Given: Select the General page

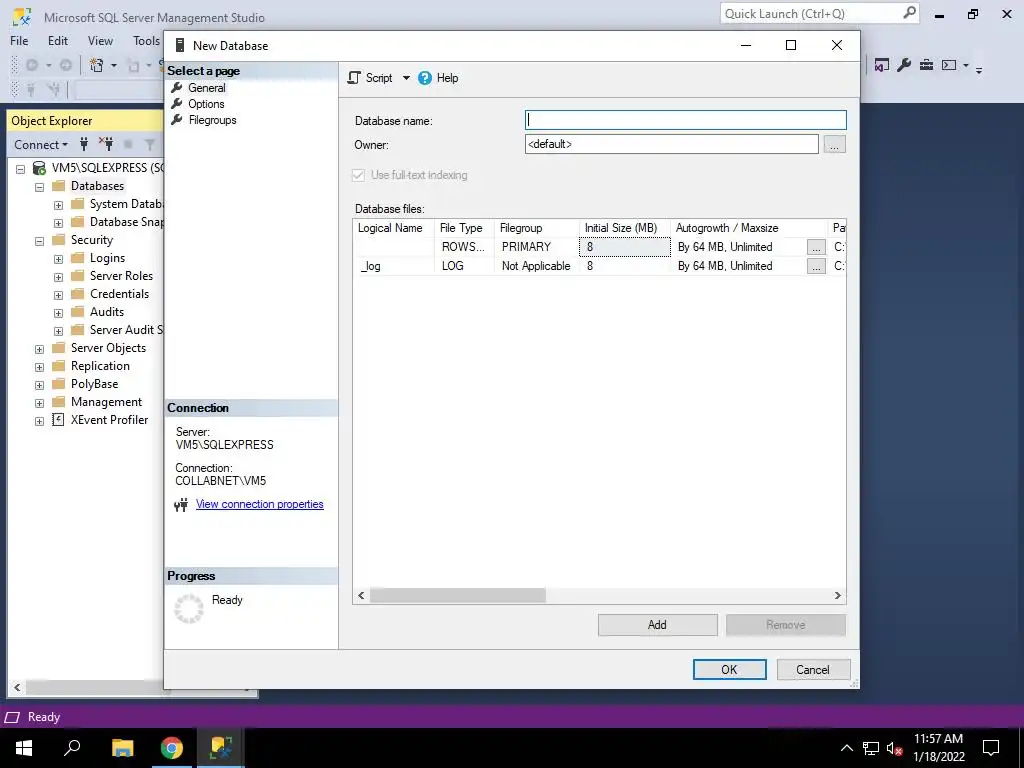Looking at the screenshot, I should click(206, 88).
